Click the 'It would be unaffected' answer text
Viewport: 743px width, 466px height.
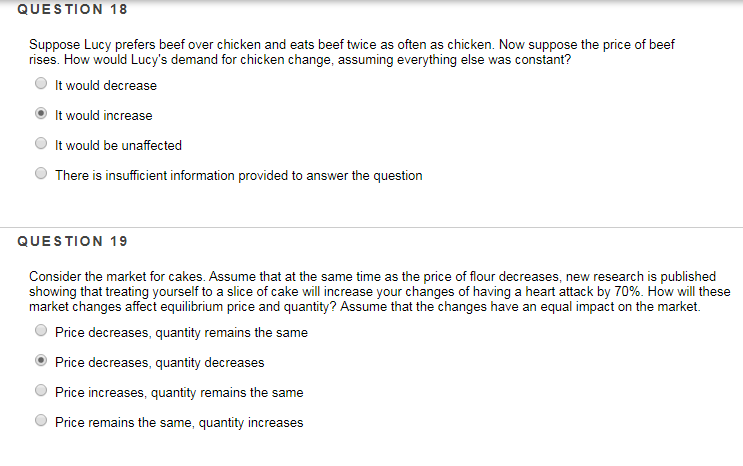click(118, 146)
